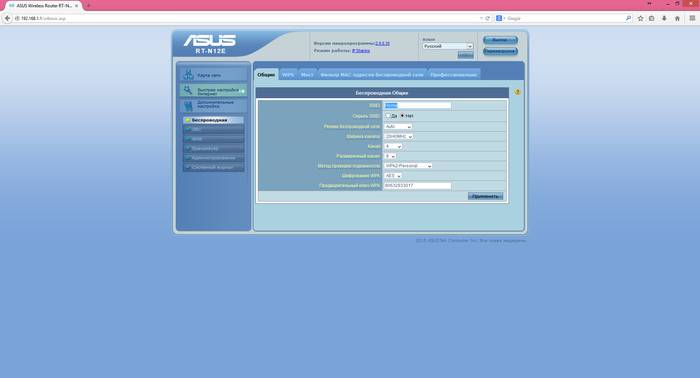Select WAN in the sidebar submenu

[213, 139]
